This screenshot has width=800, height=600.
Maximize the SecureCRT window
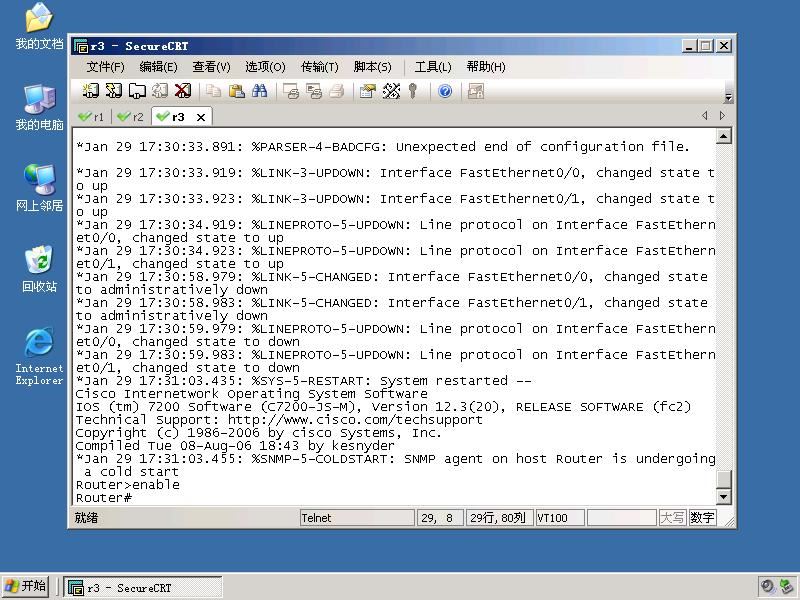tap(706, 46)
